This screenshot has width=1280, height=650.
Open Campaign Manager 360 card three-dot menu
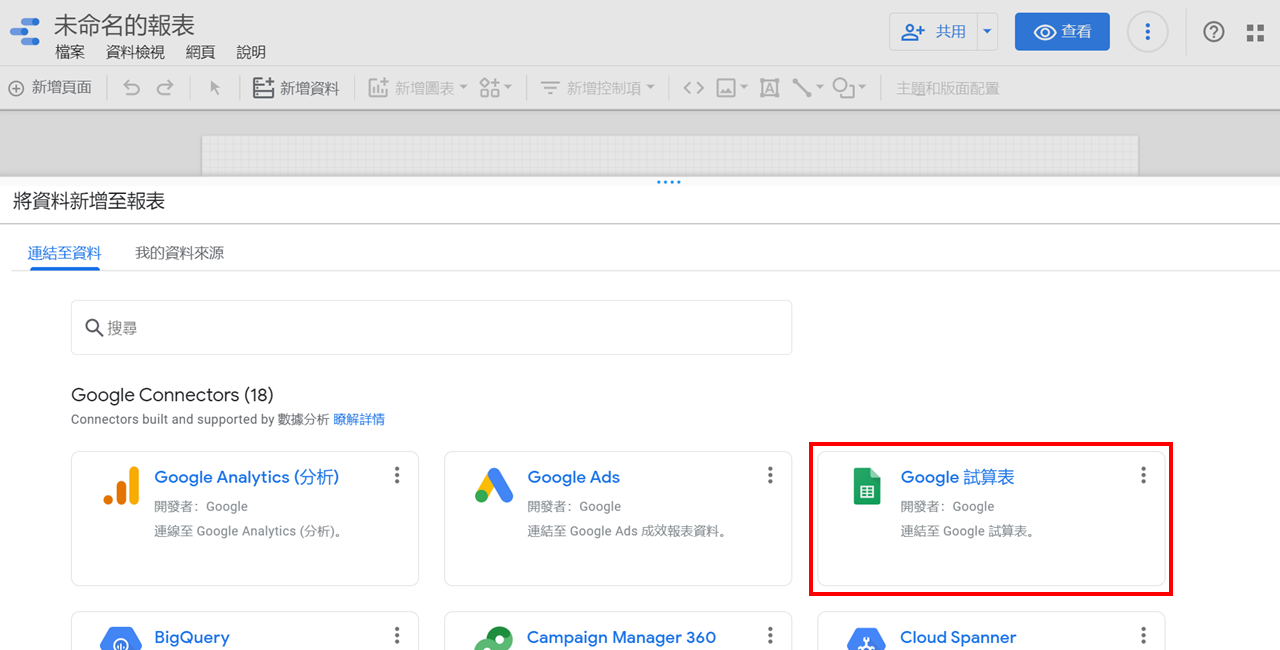[x=770, y=636]
